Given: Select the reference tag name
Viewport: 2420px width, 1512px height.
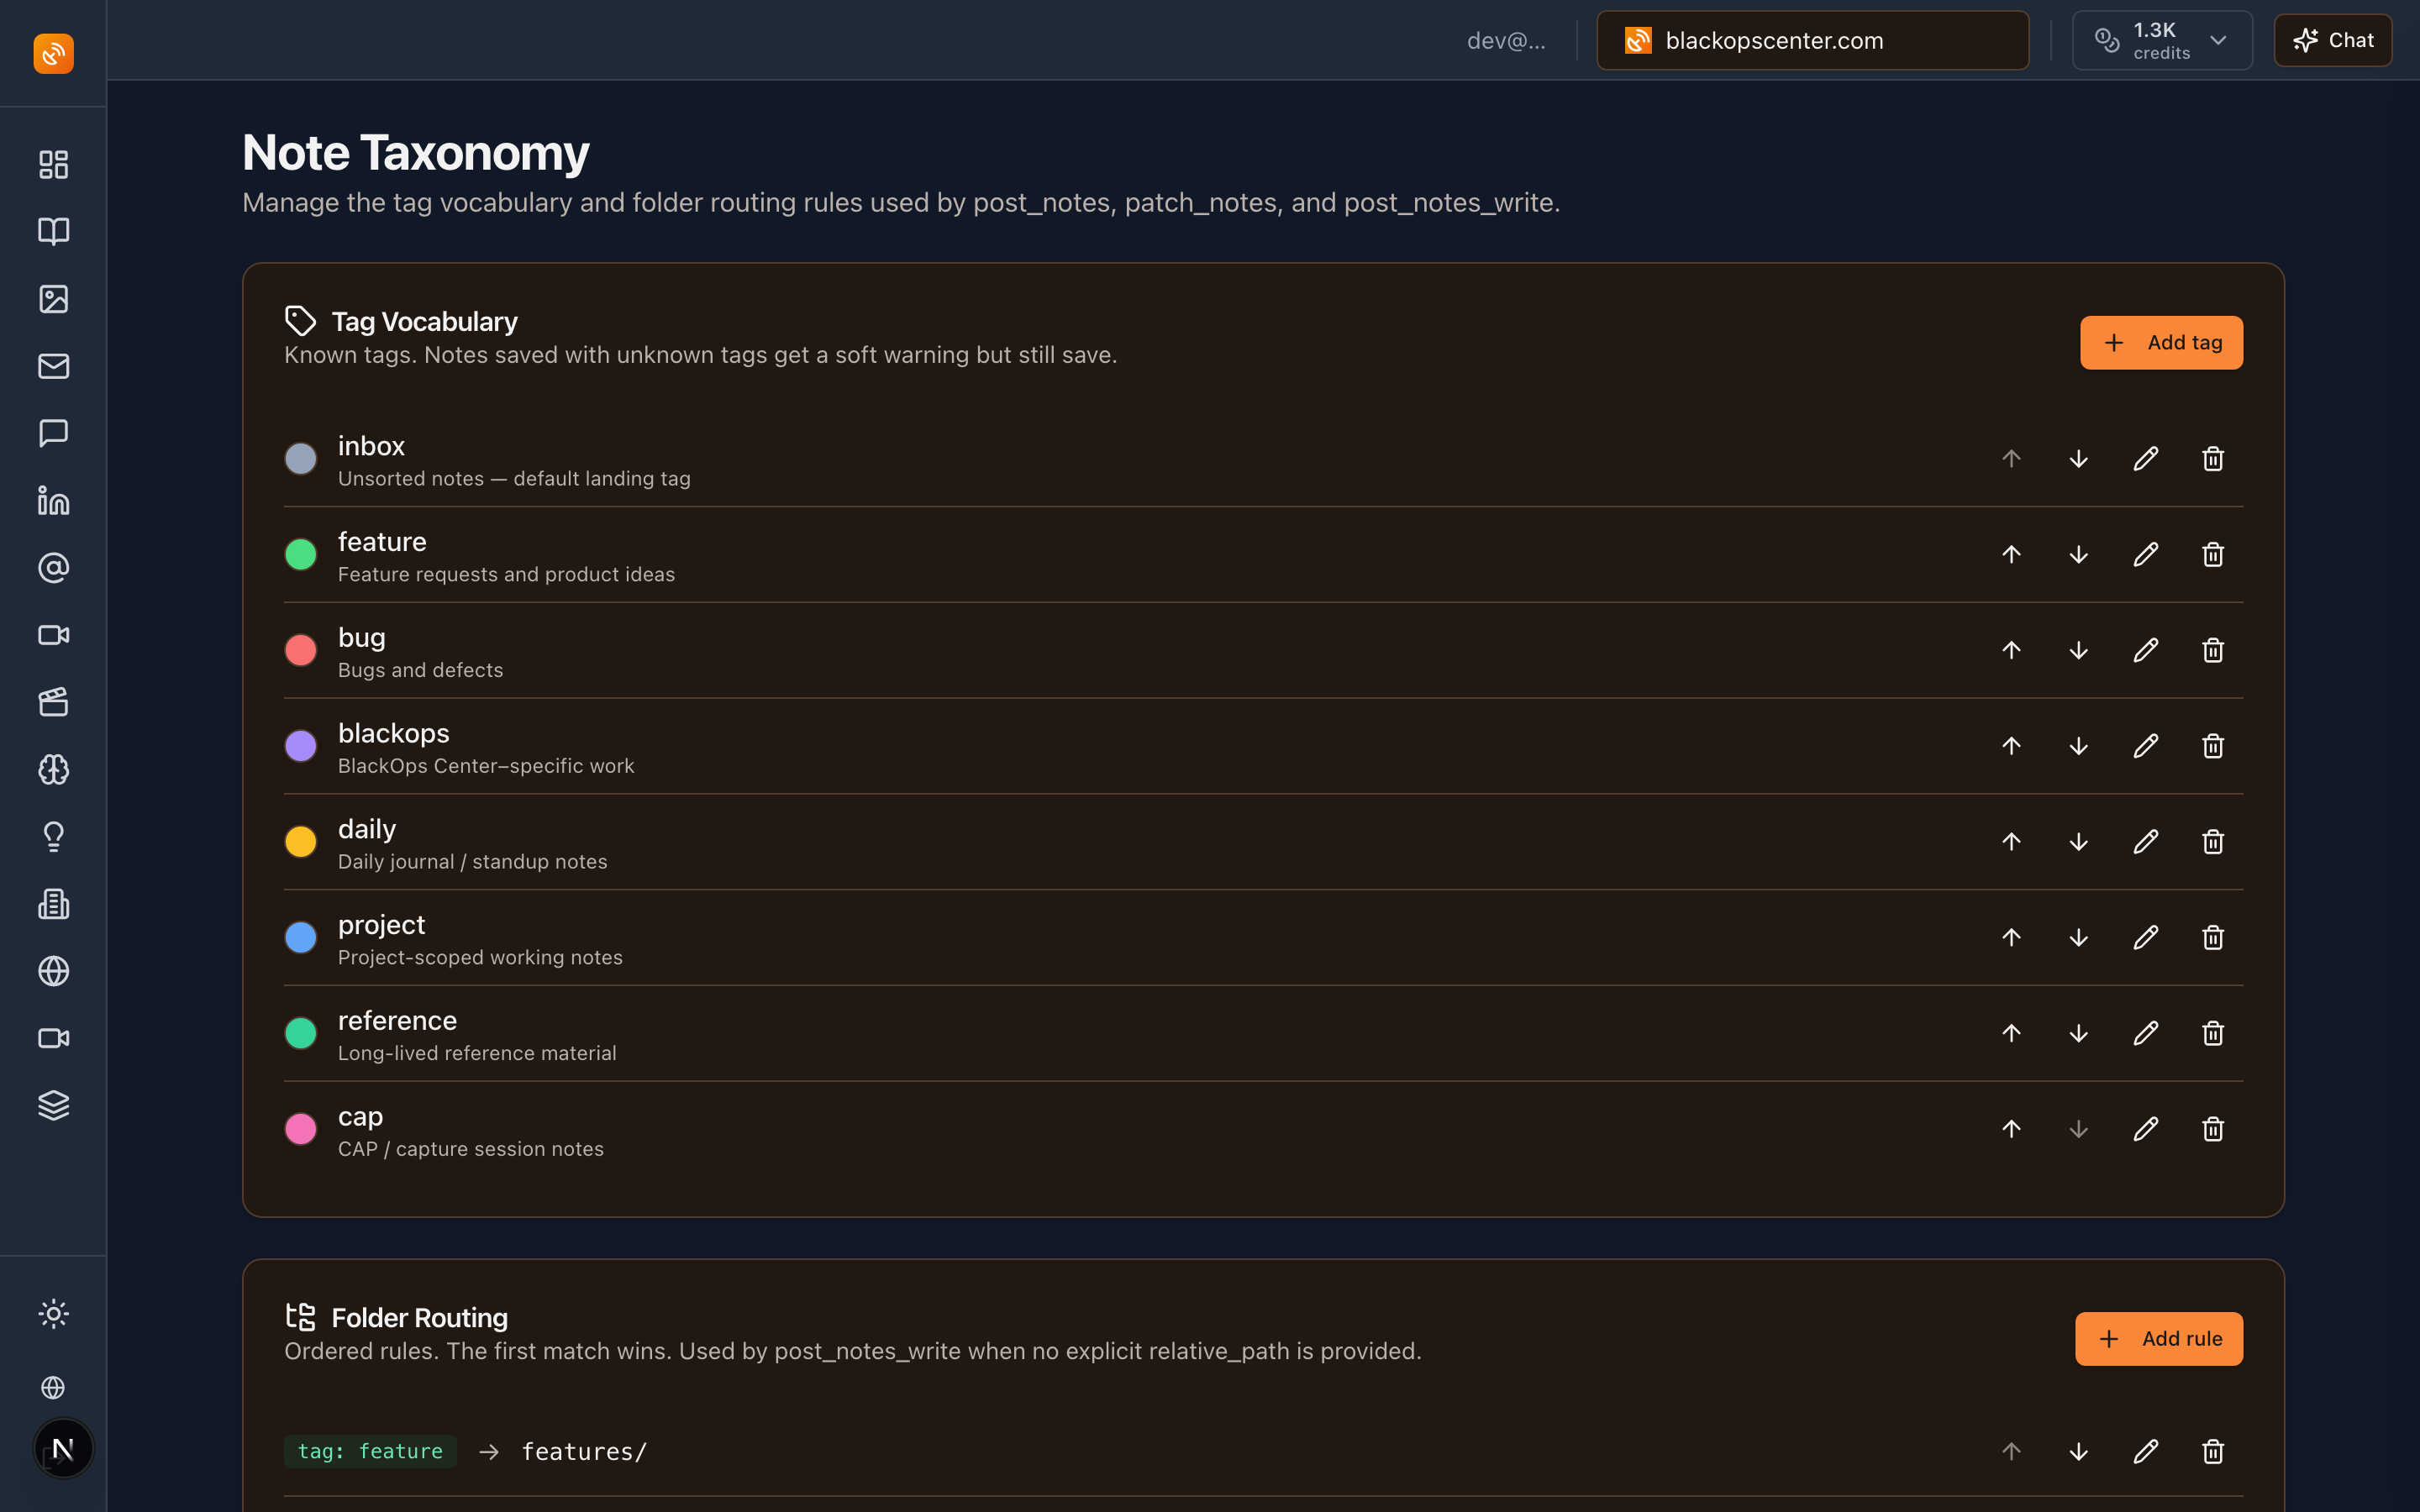Looking at the screenshot, I should coord(397,1020).
